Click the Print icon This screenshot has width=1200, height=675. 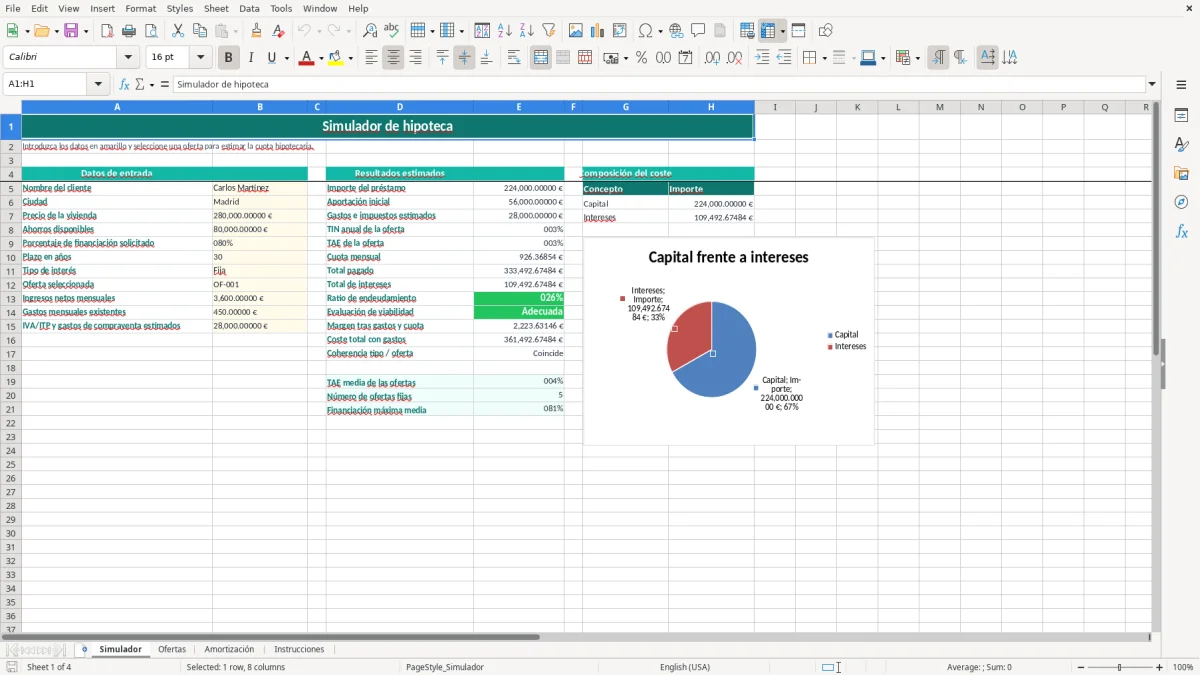click(129, 31)
